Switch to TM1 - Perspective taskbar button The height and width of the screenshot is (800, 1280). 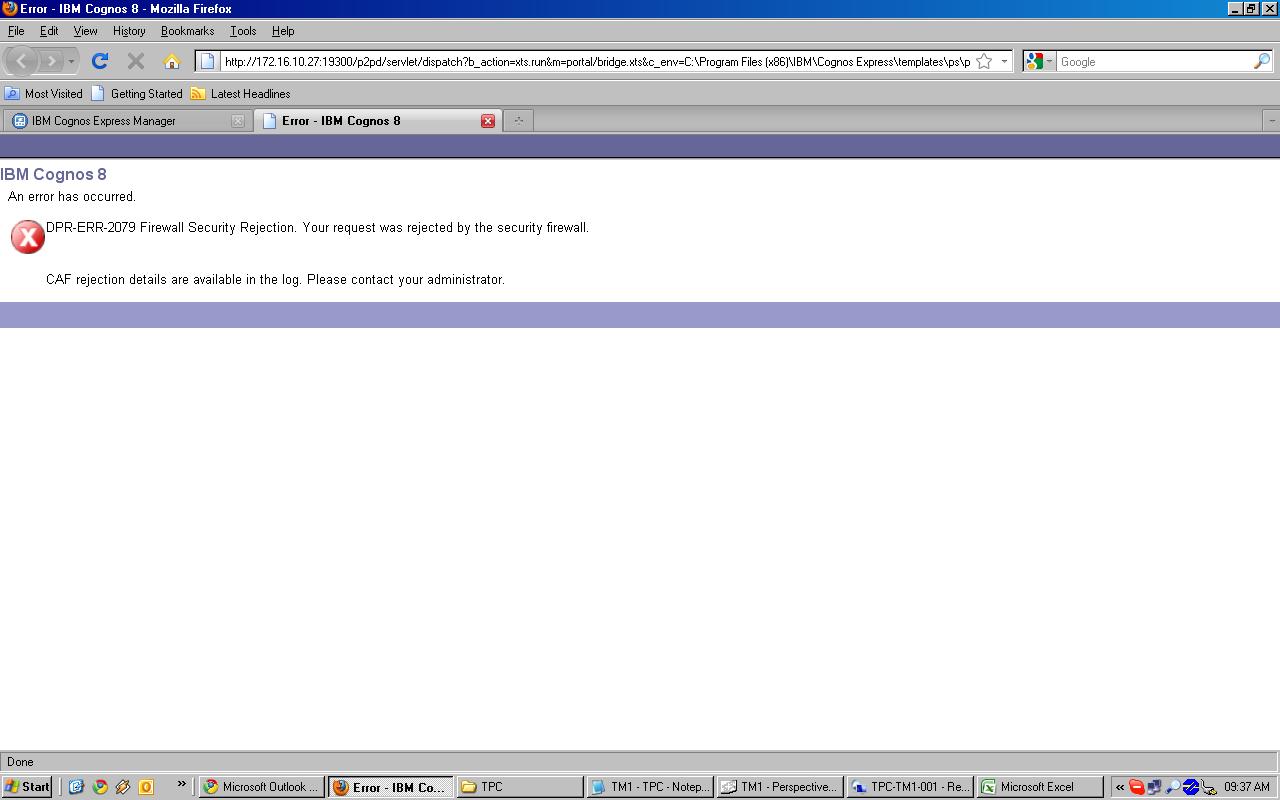pyautogui.click(x=779, y=787)
